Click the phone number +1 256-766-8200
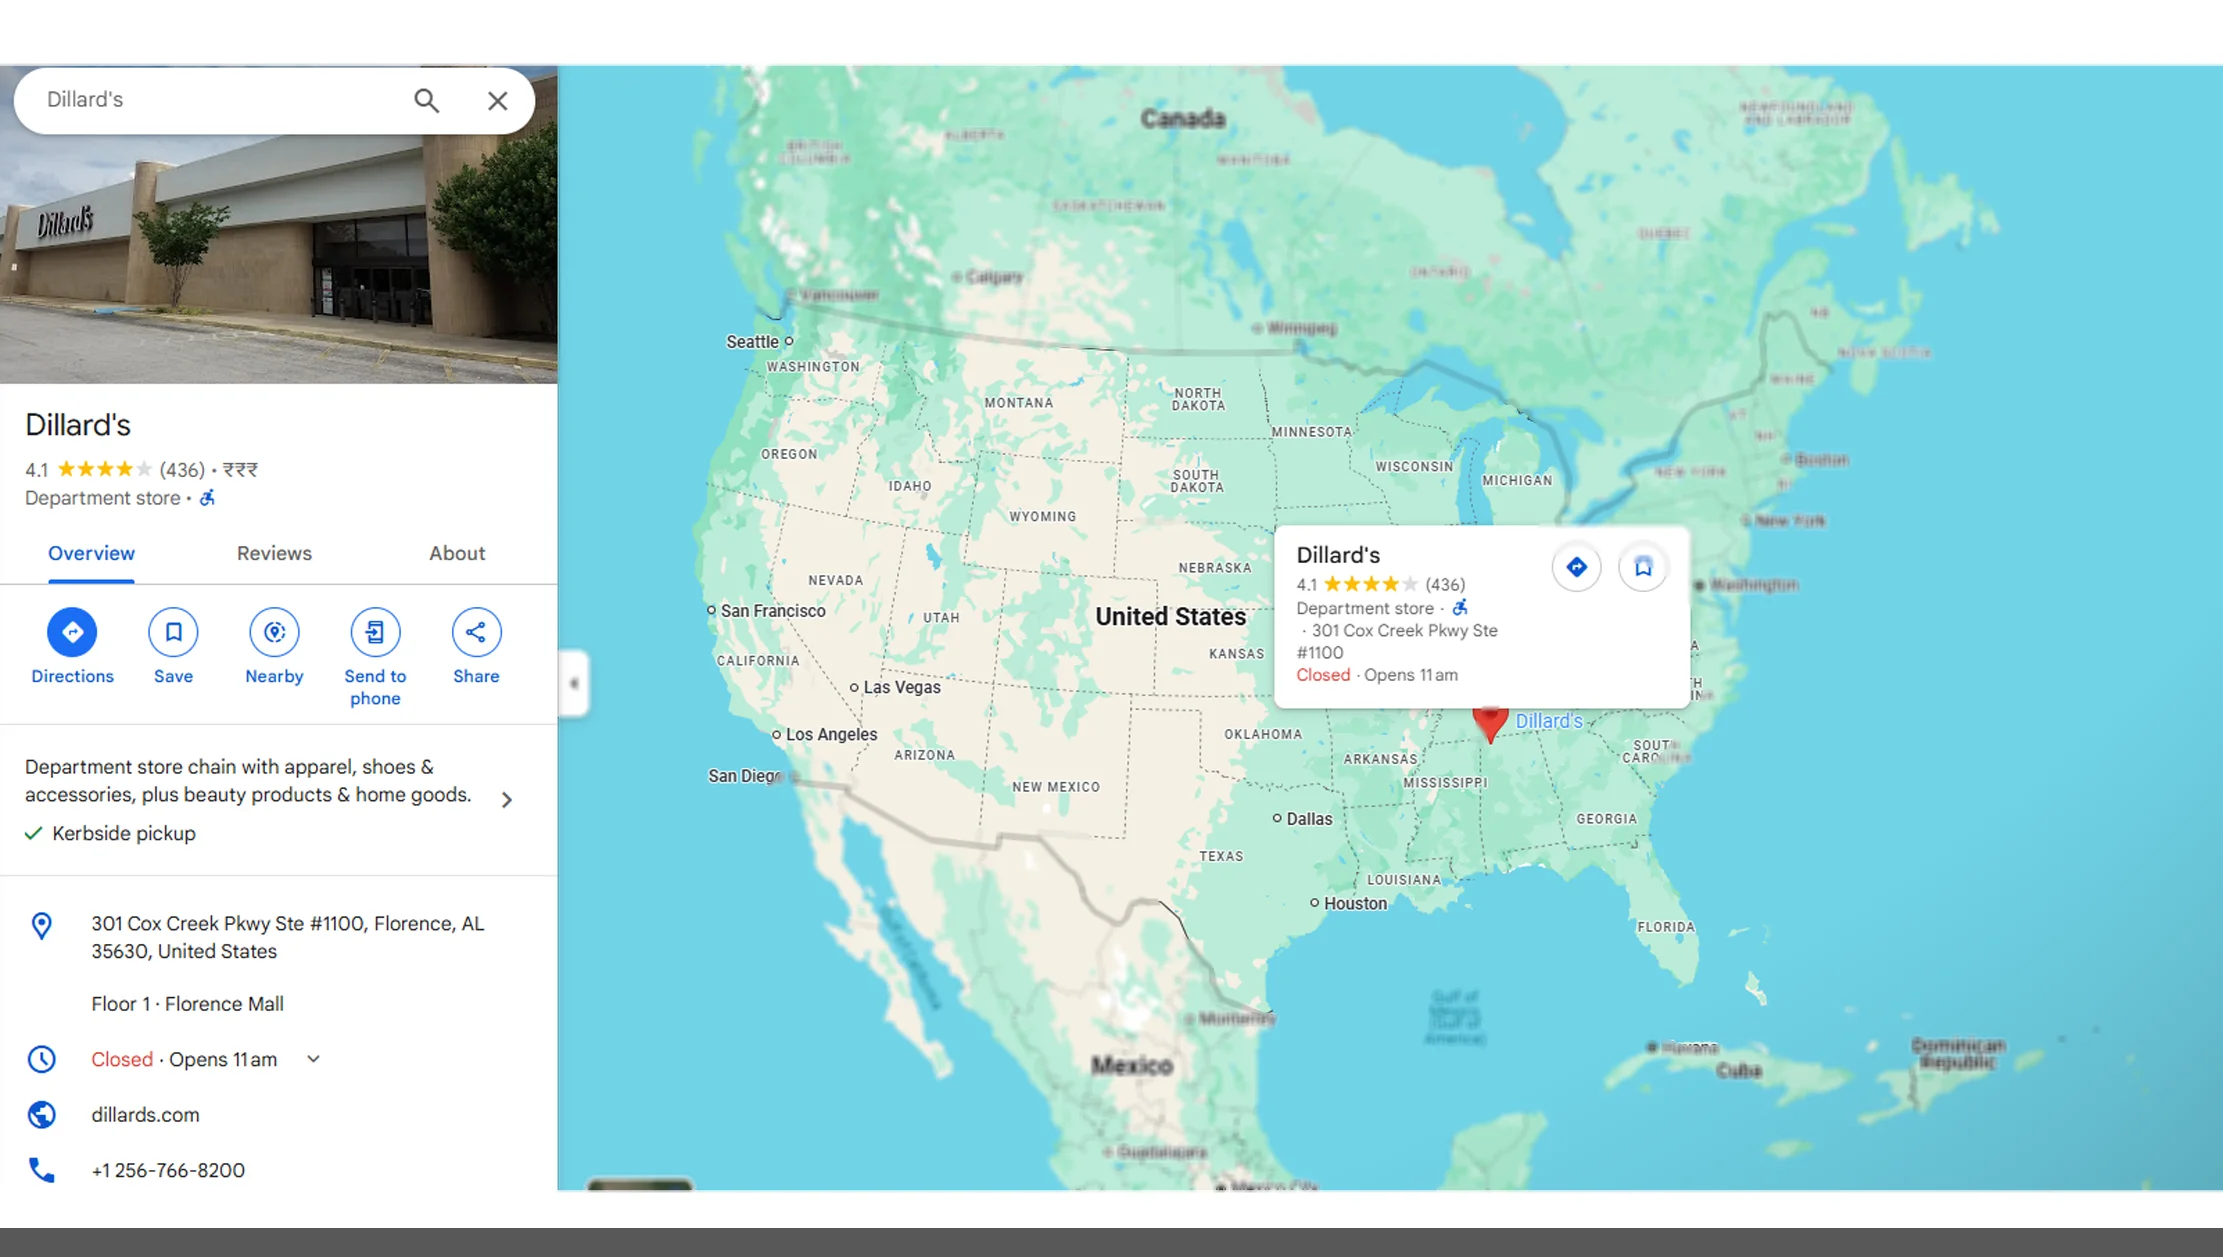The image size is (2223, 1257). (x=168, y=1170)
